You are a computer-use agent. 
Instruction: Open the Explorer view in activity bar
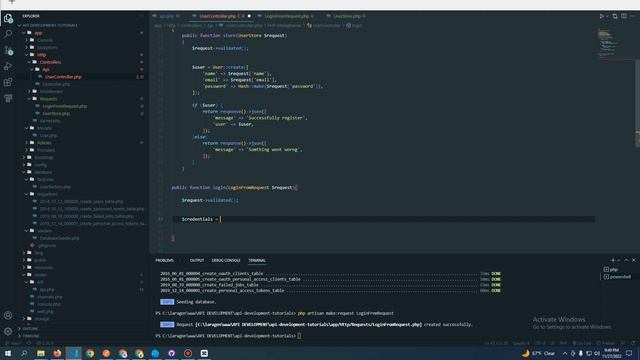[8, 18]
